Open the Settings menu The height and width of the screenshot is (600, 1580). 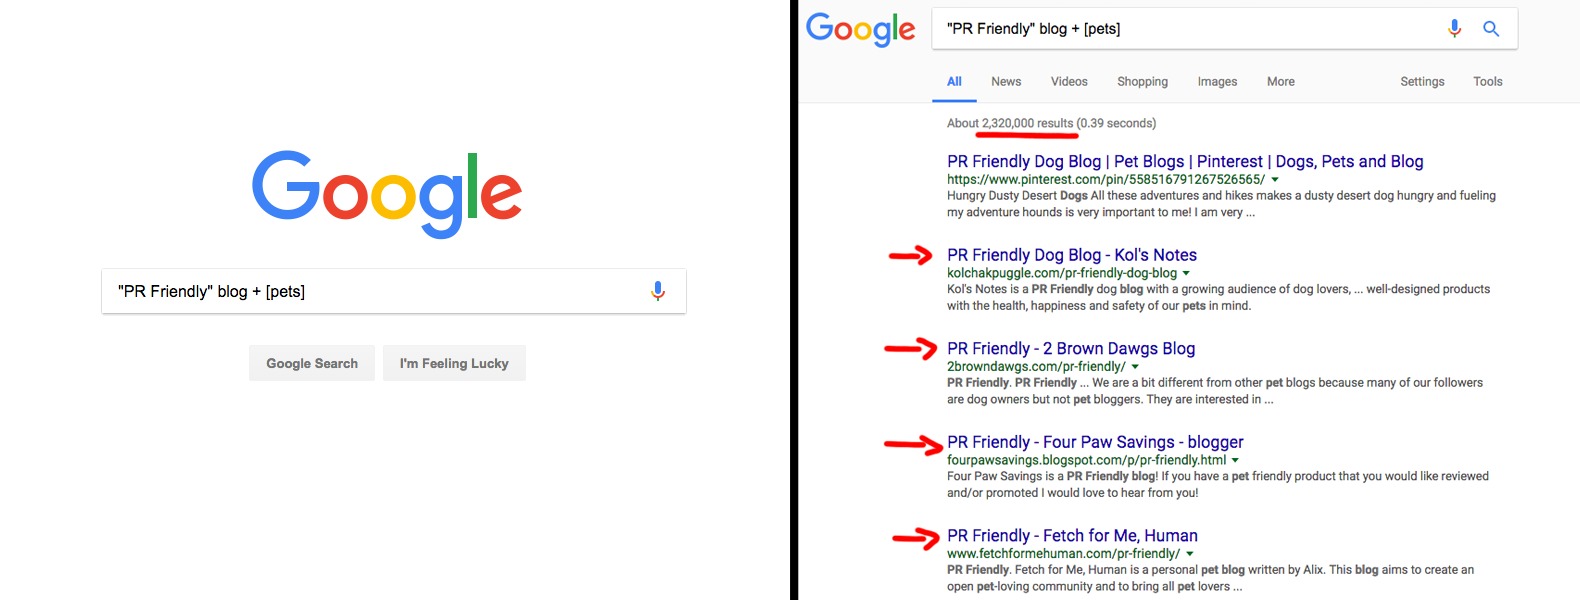coord(1422,81)
